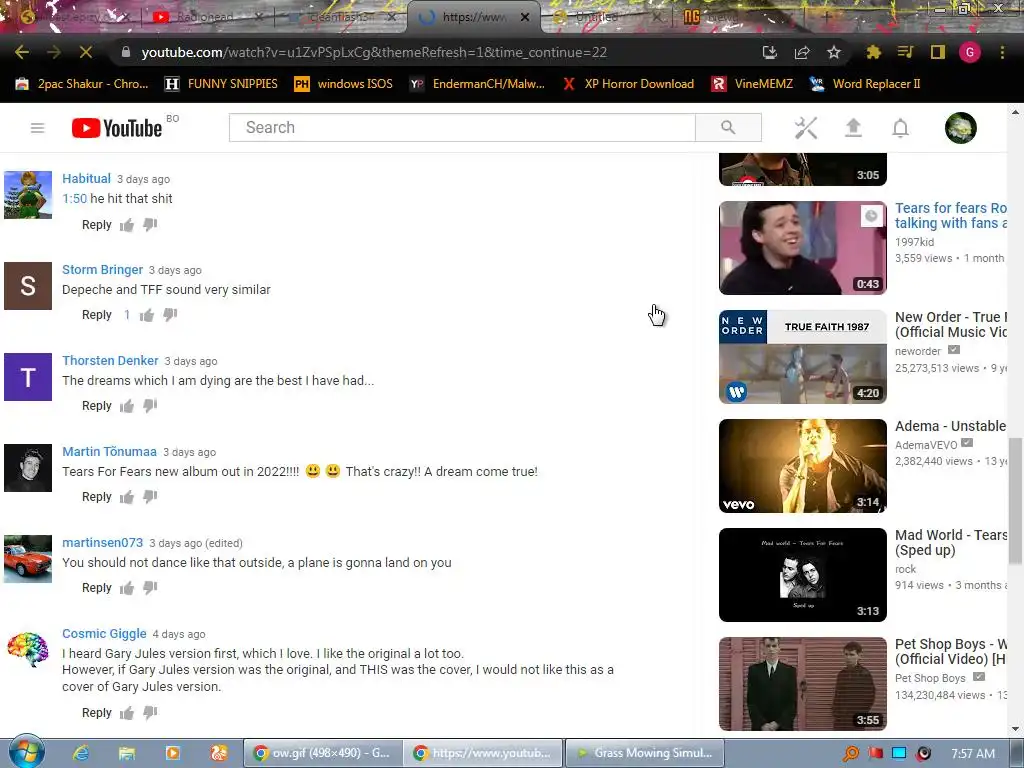Go back with browser back arrow
This screenshot has width=1024, height=768.
click(x=22, y=52)
